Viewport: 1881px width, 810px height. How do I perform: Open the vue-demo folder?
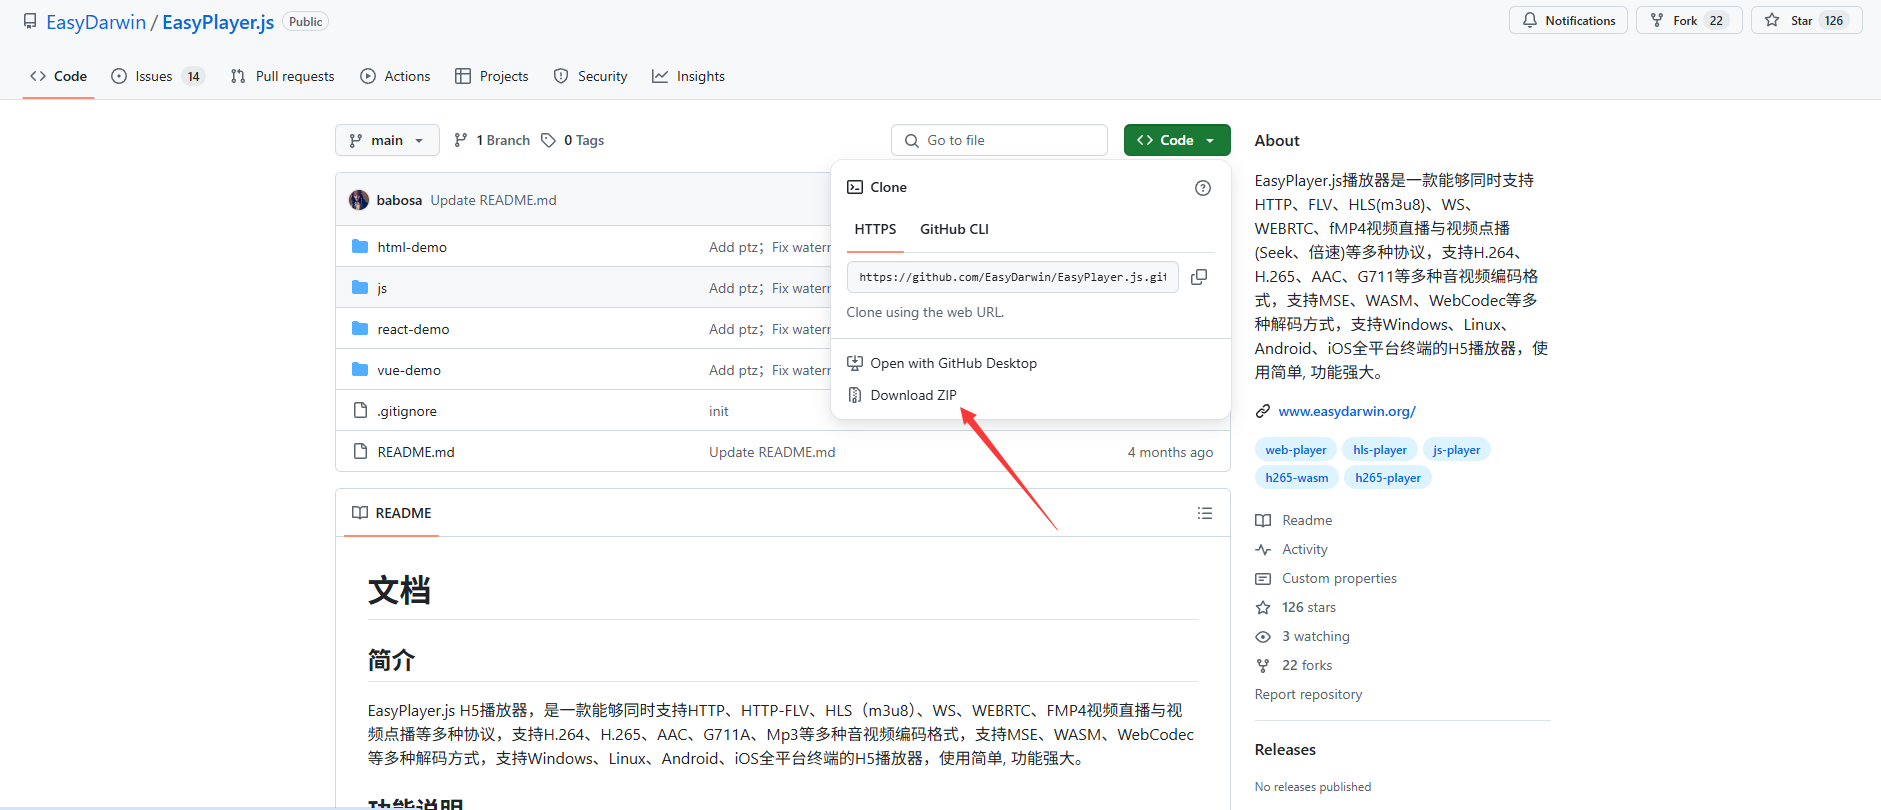(409, 370)
